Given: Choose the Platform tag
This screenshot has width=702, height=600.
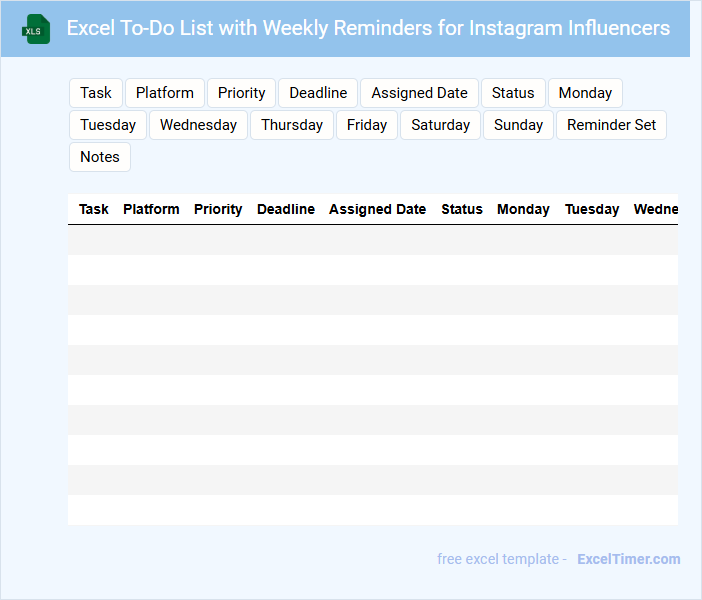Looking at the screenshot, I should point(165,93).
